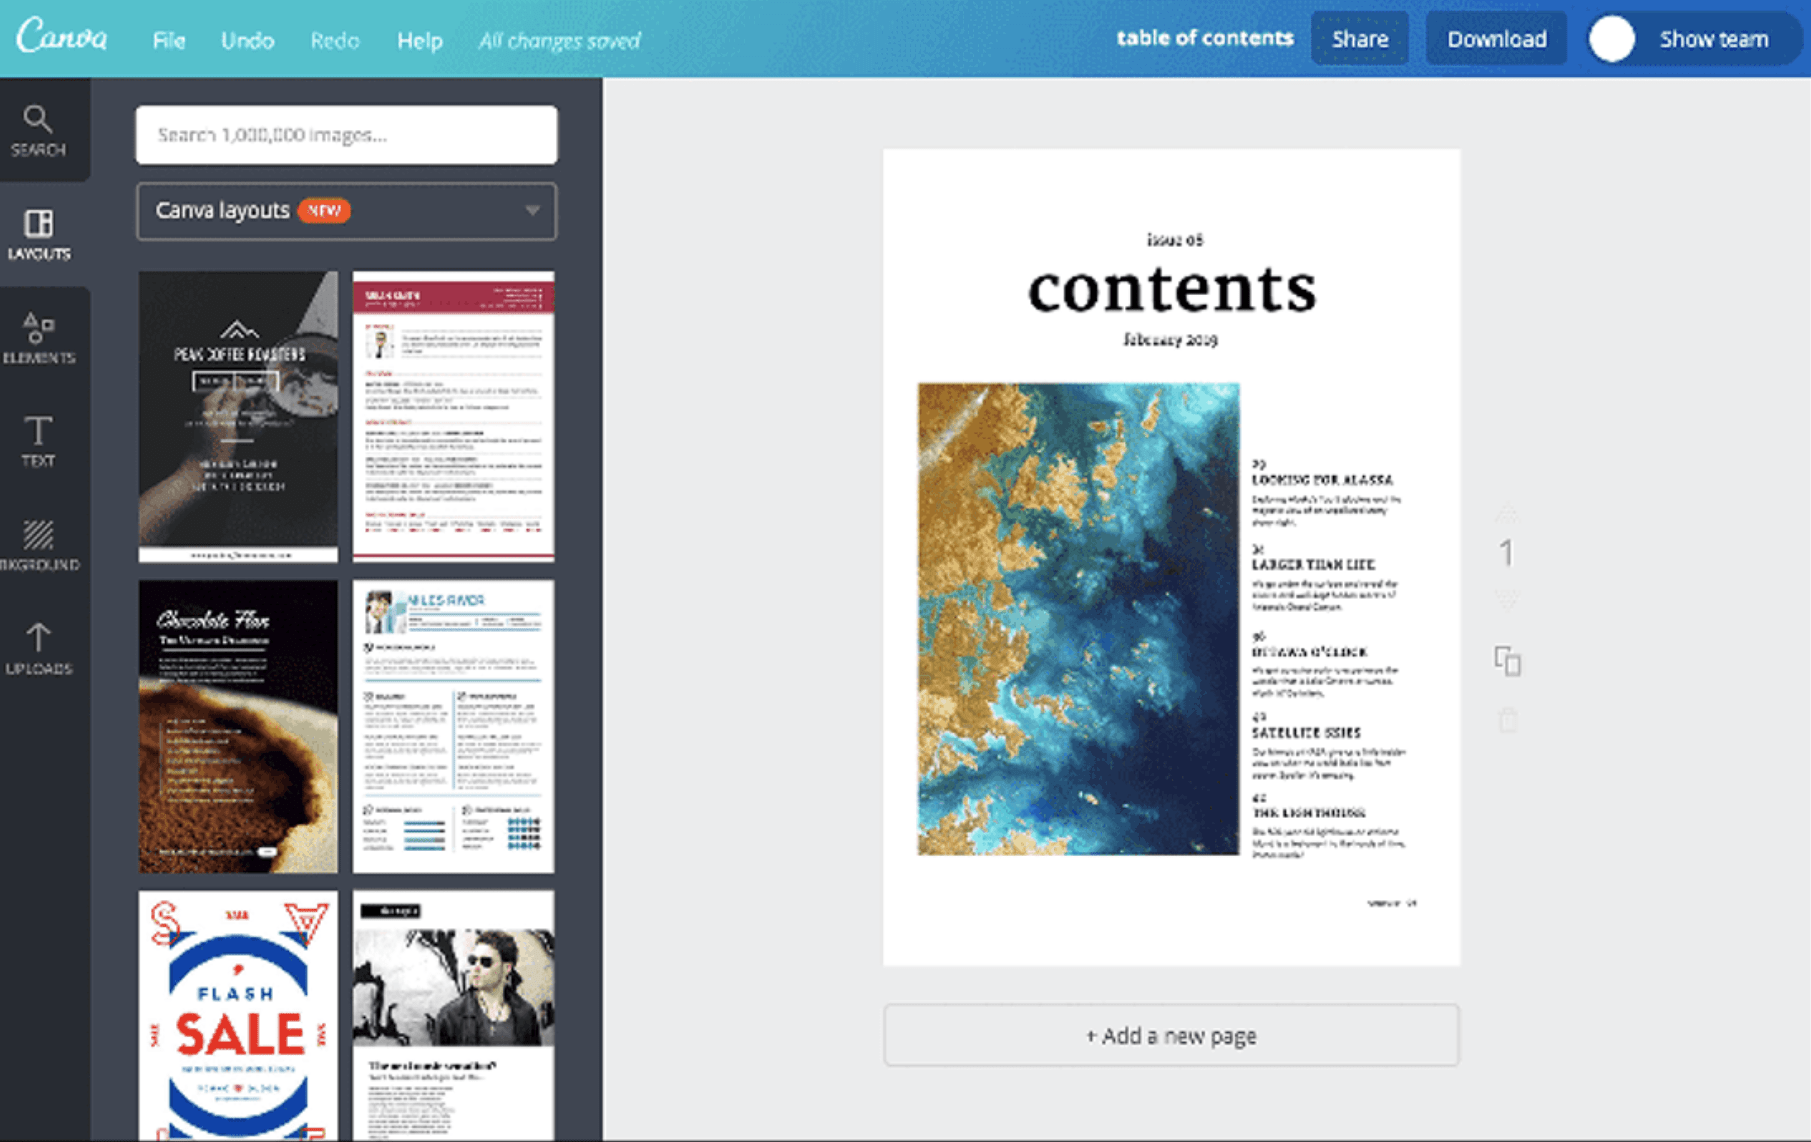The width and height of the screenshot is (1811, 1142).
Task: Add a new page to the design
Action: click(x=1170, y=1035)
